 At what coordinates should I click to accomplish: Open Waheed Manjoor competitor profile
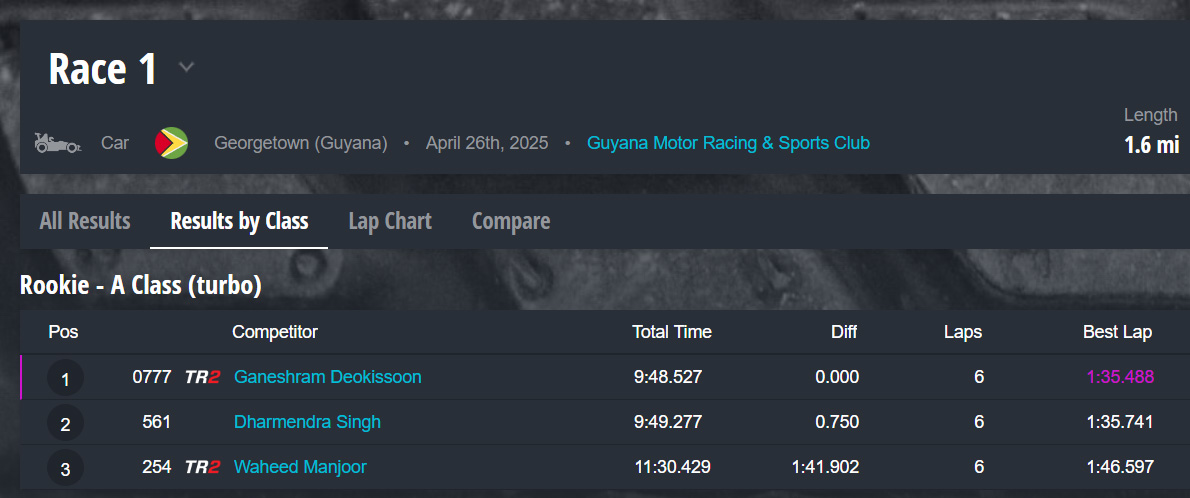(x=300, y=467)
